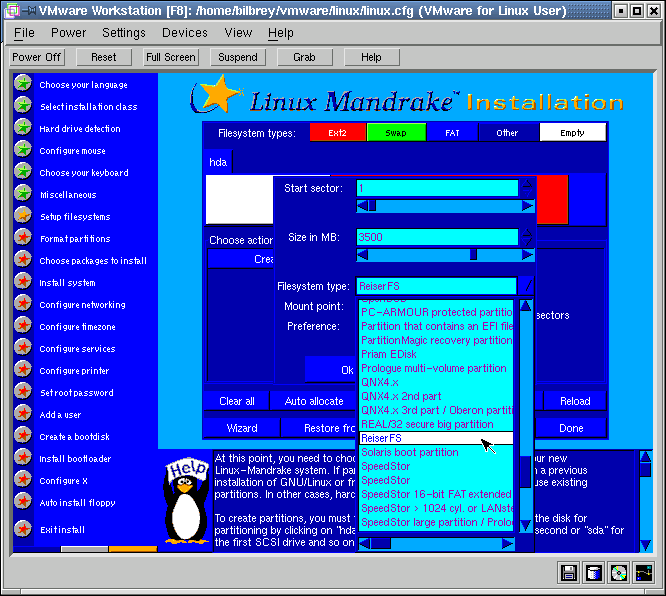This screenshot has width=666, height=596.
Task: Open the Settings menu
Action: [x=124, y=33]
